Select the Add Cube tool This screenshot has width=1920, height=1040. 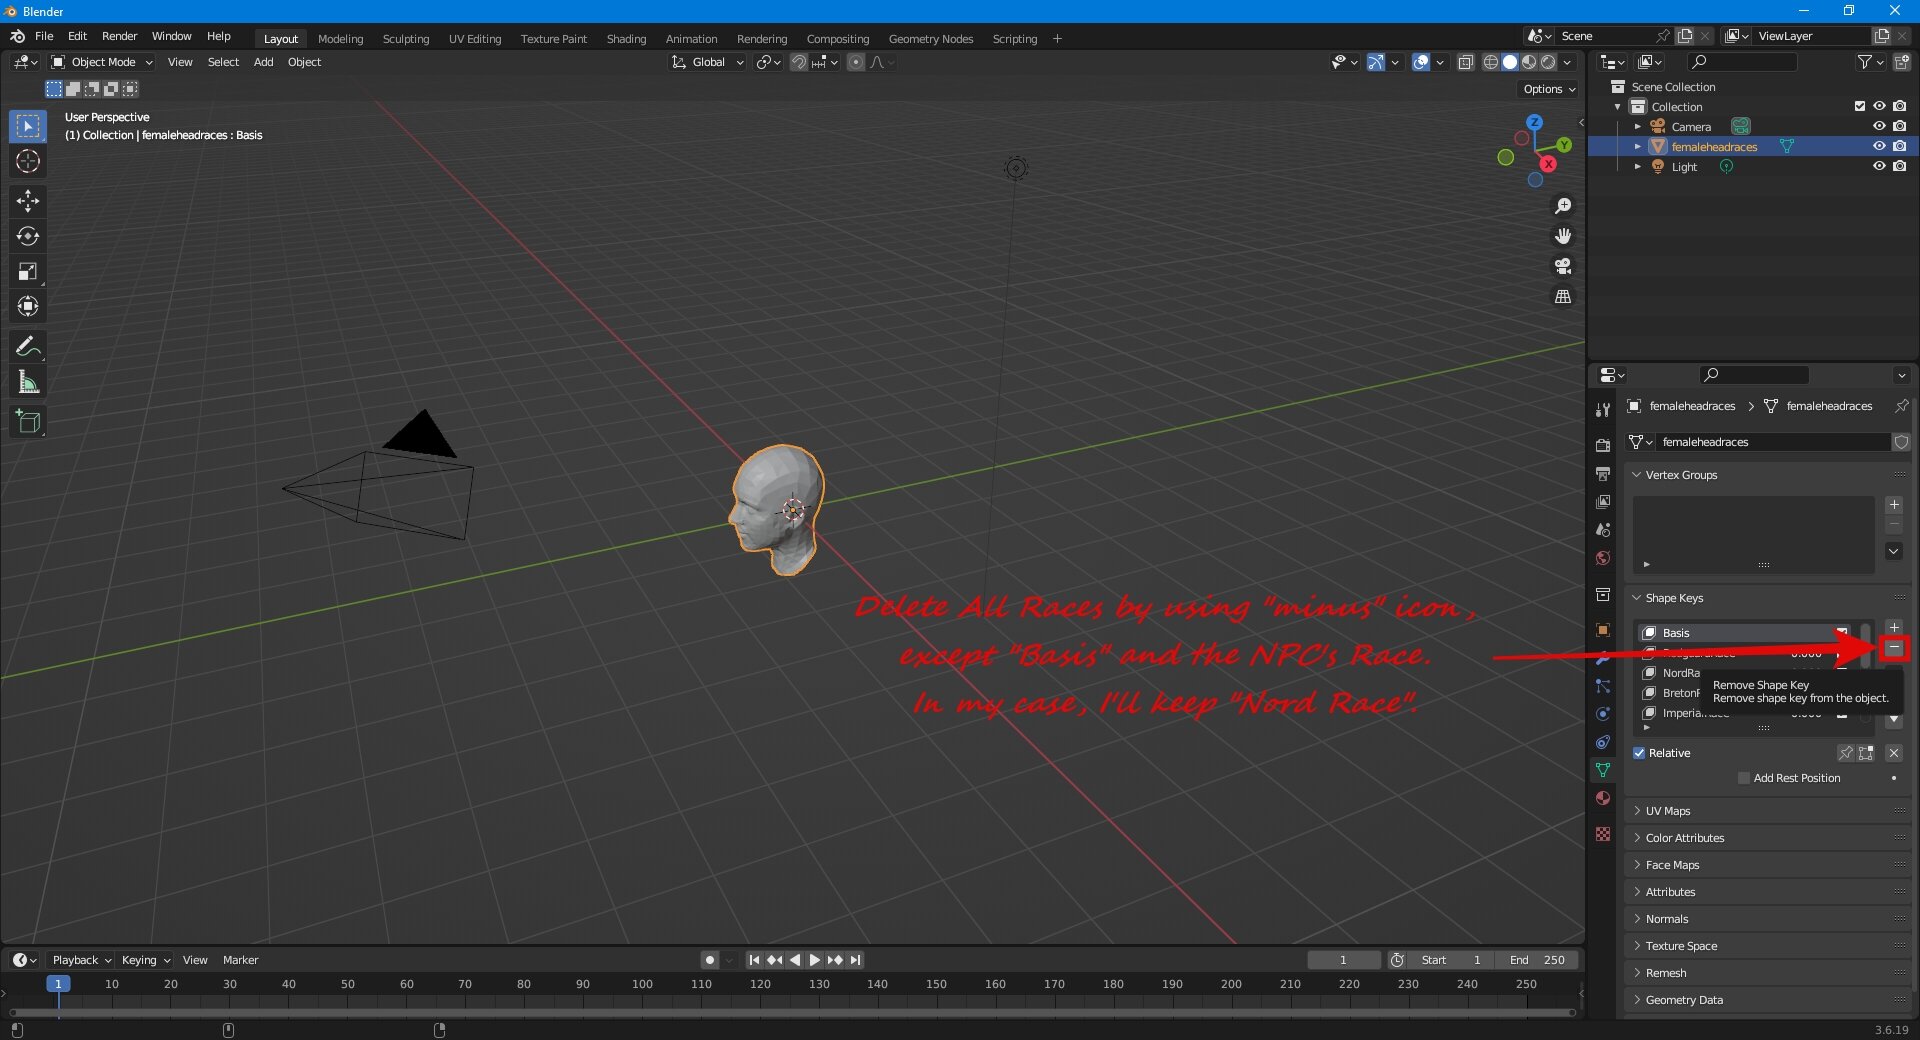(28, 422)
